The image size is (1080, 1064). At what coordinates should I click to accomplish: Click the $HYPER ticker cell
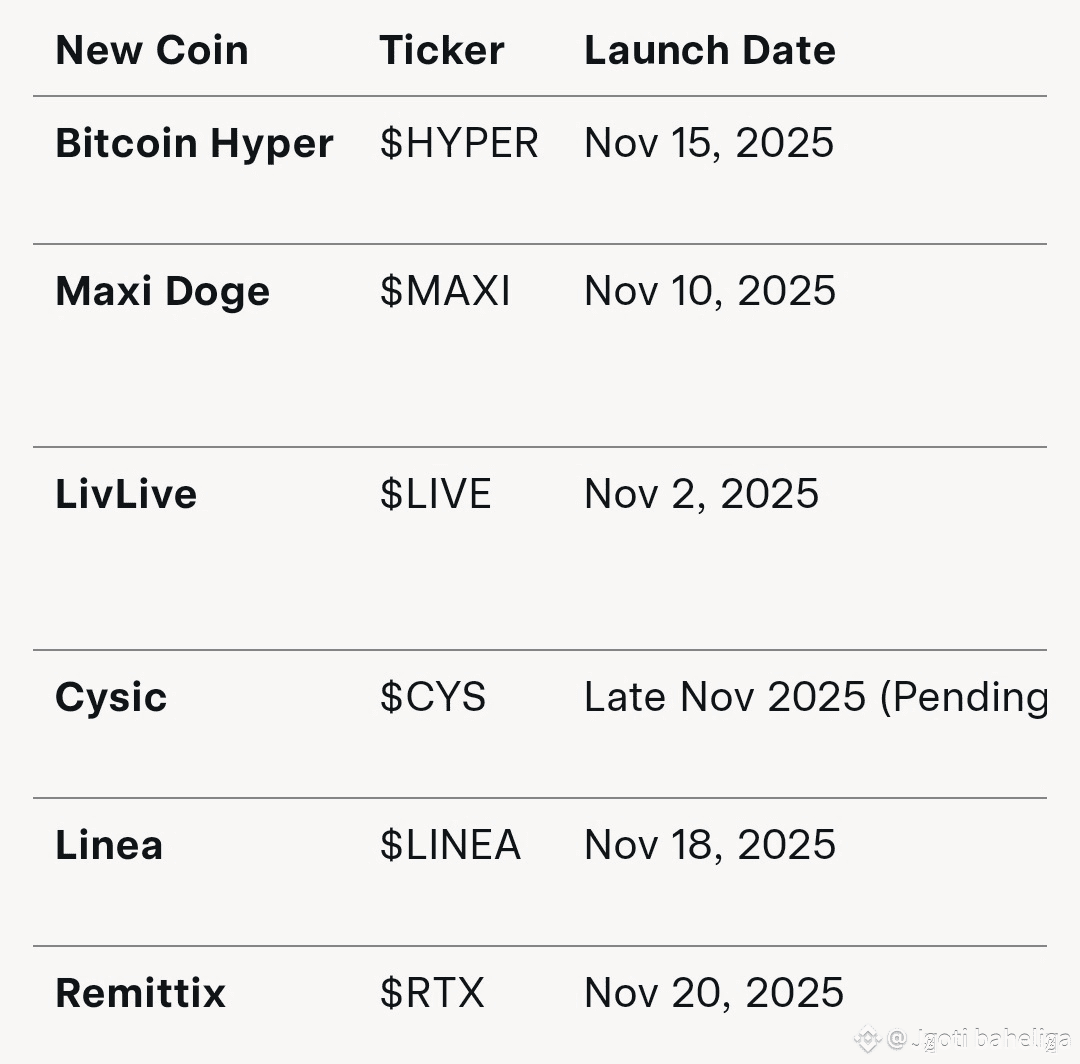(458, 143)
